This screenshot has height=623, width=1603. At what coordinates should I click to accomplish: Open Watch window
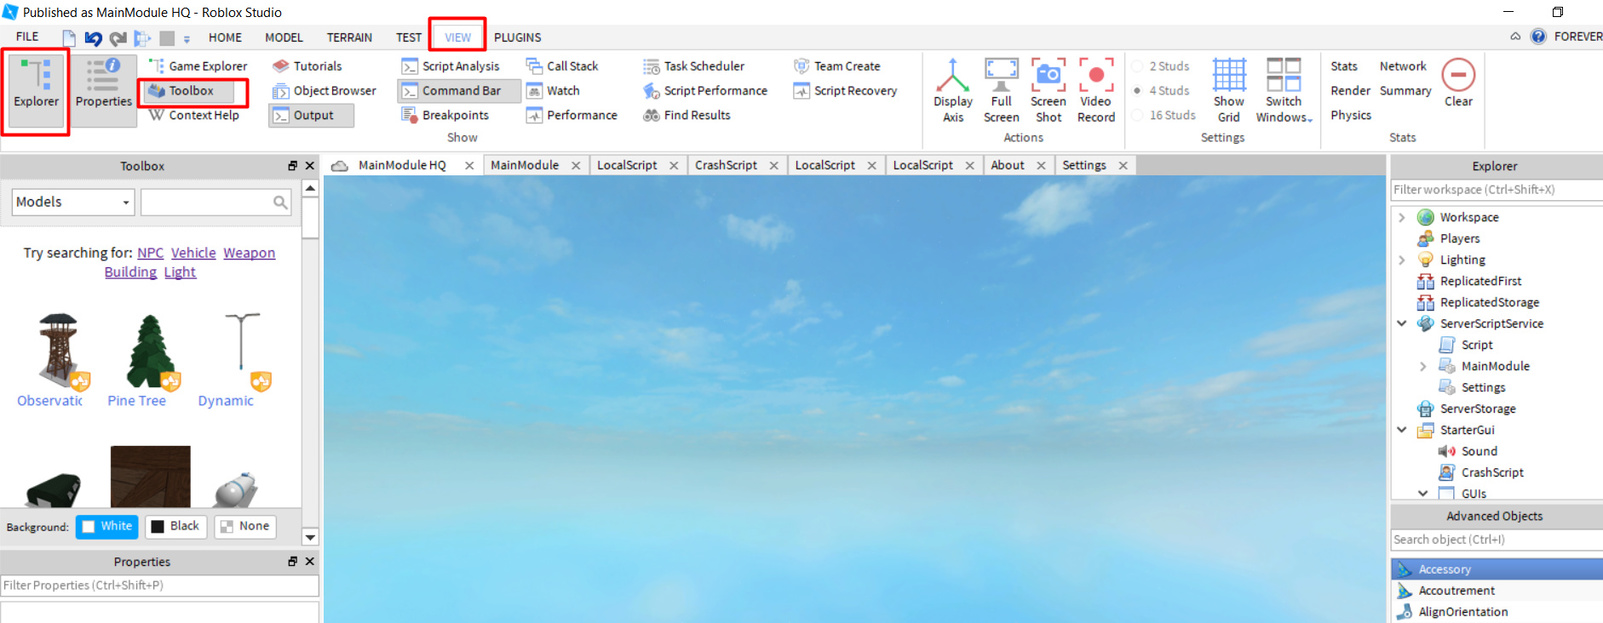(x=553, y=91)
